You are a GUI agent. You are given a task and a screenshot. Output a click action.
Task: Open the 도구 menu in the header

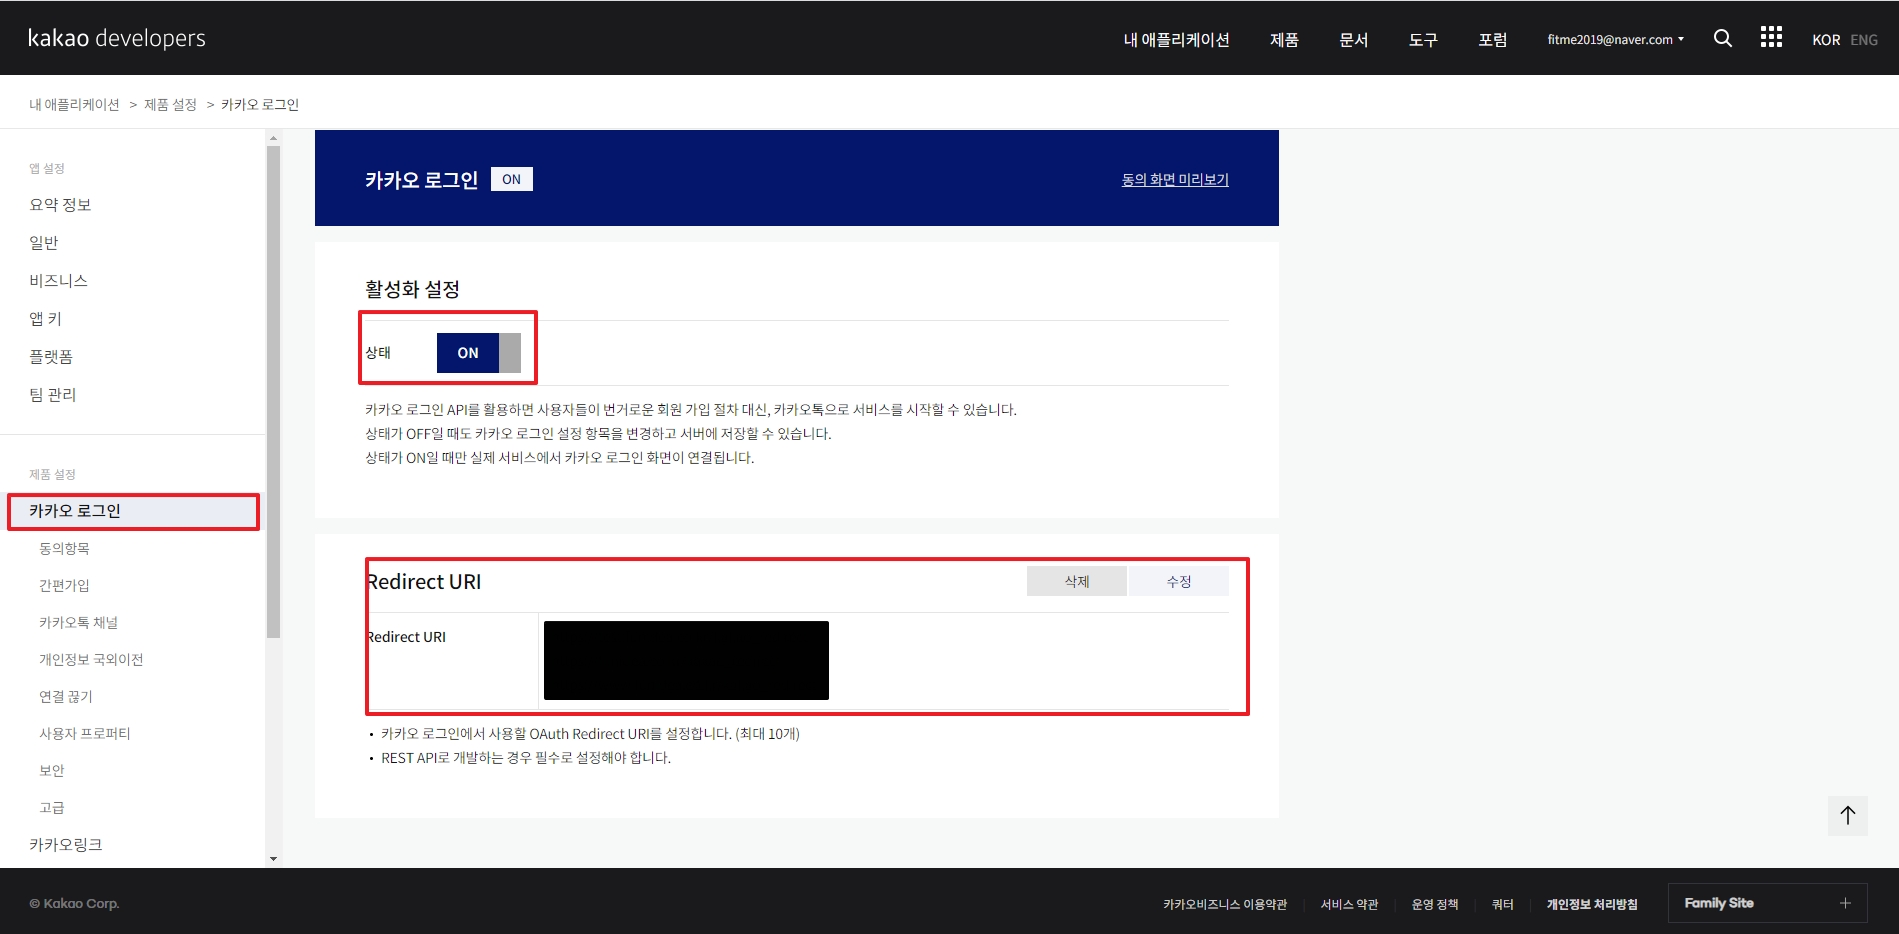pos(1423,40)
